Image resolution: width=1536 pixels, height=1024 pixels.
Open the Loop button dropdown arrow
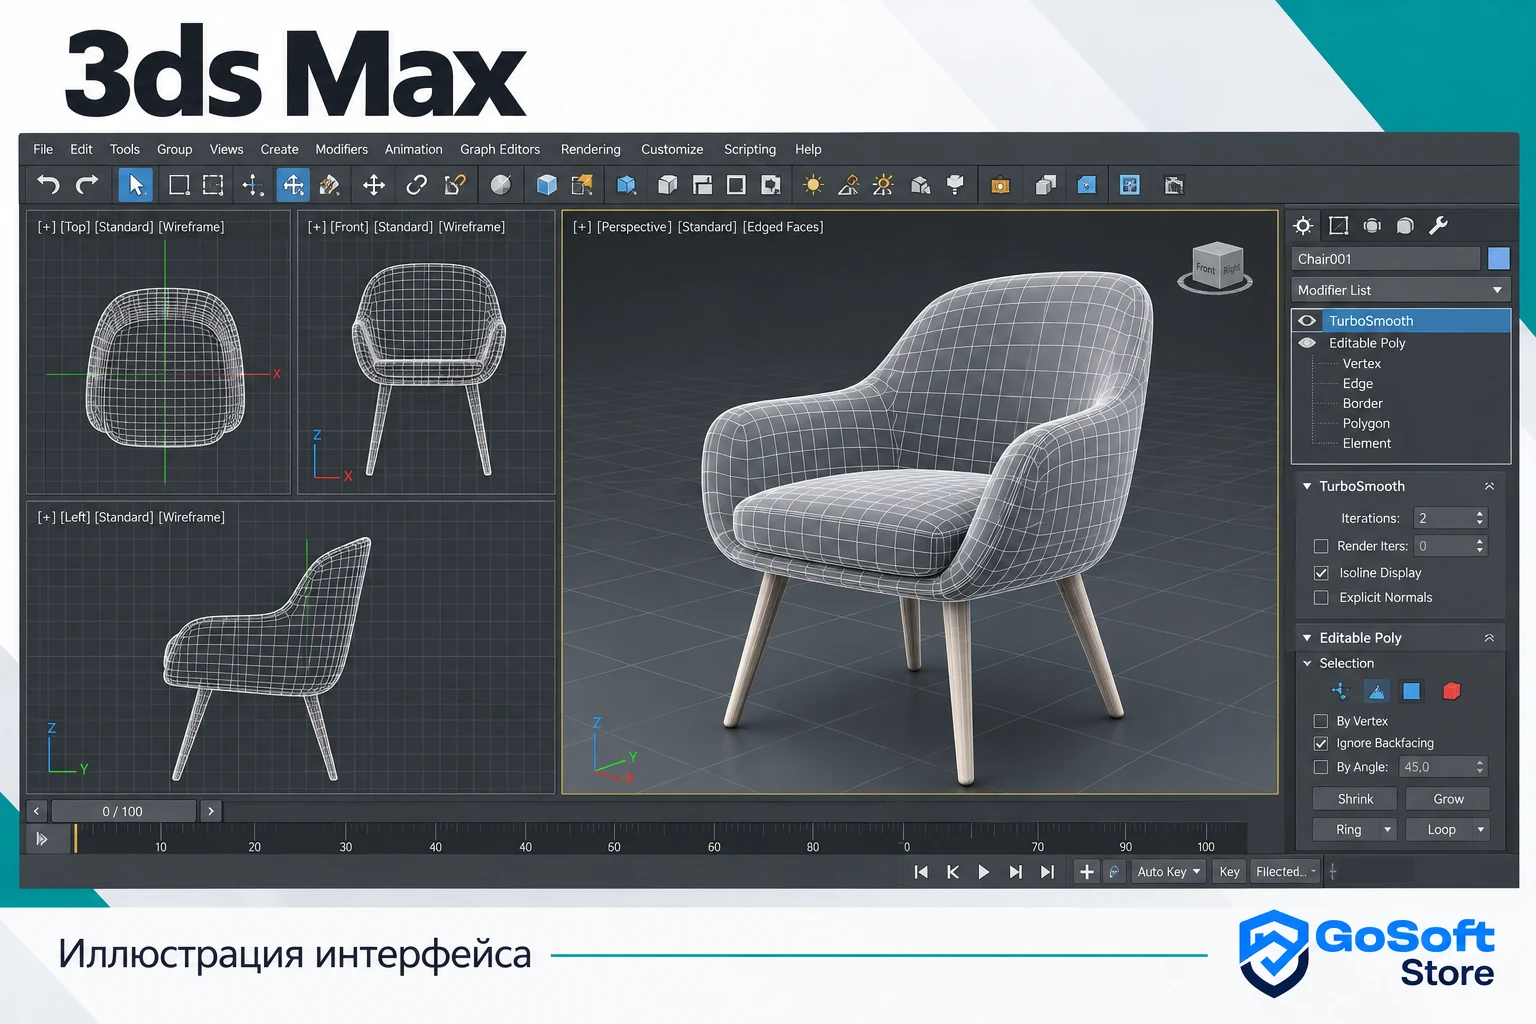(x=1481, y=830)
